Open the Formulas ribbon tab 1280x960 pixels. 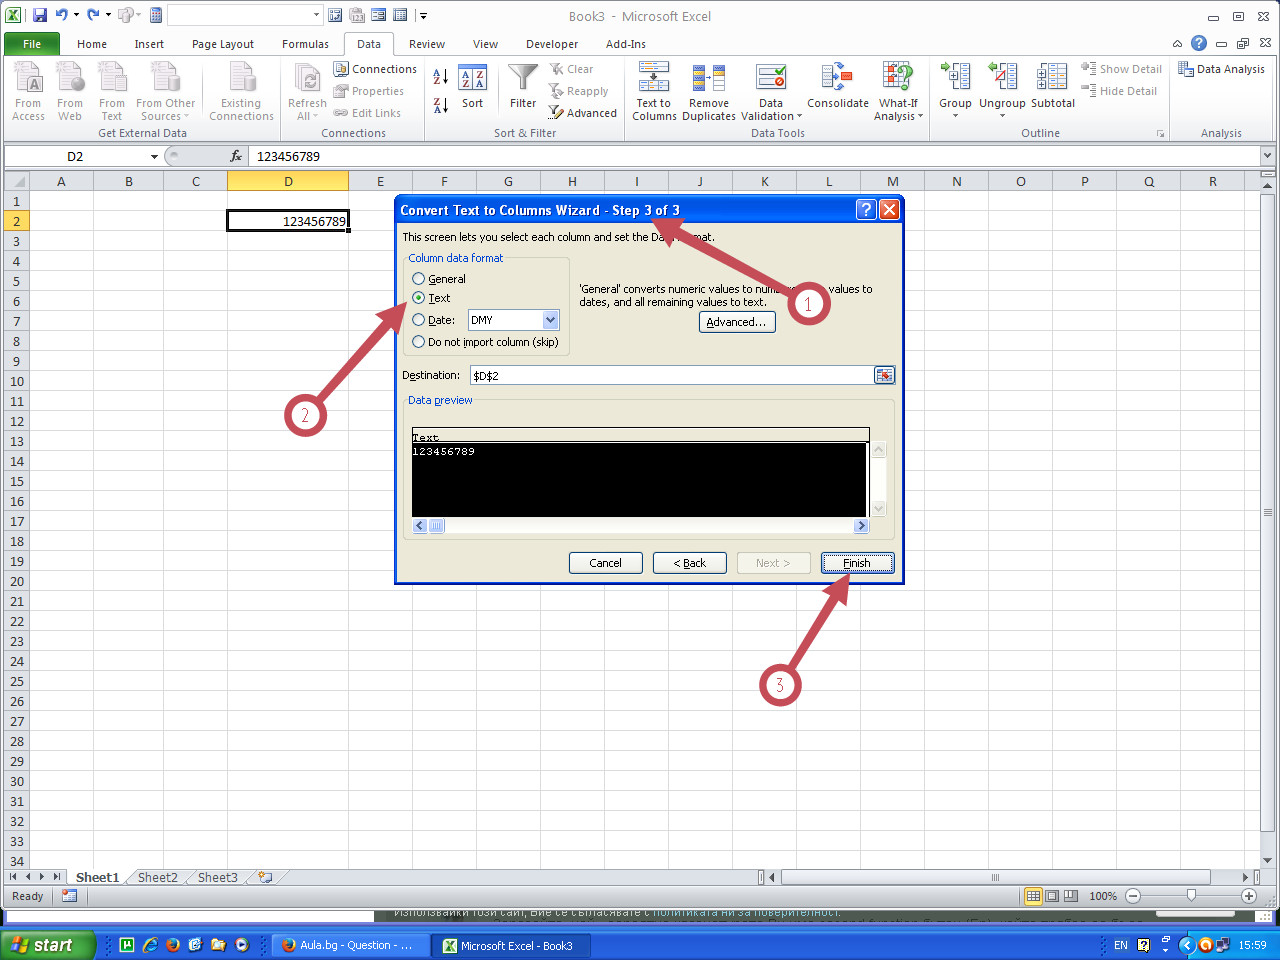point(305,44)
